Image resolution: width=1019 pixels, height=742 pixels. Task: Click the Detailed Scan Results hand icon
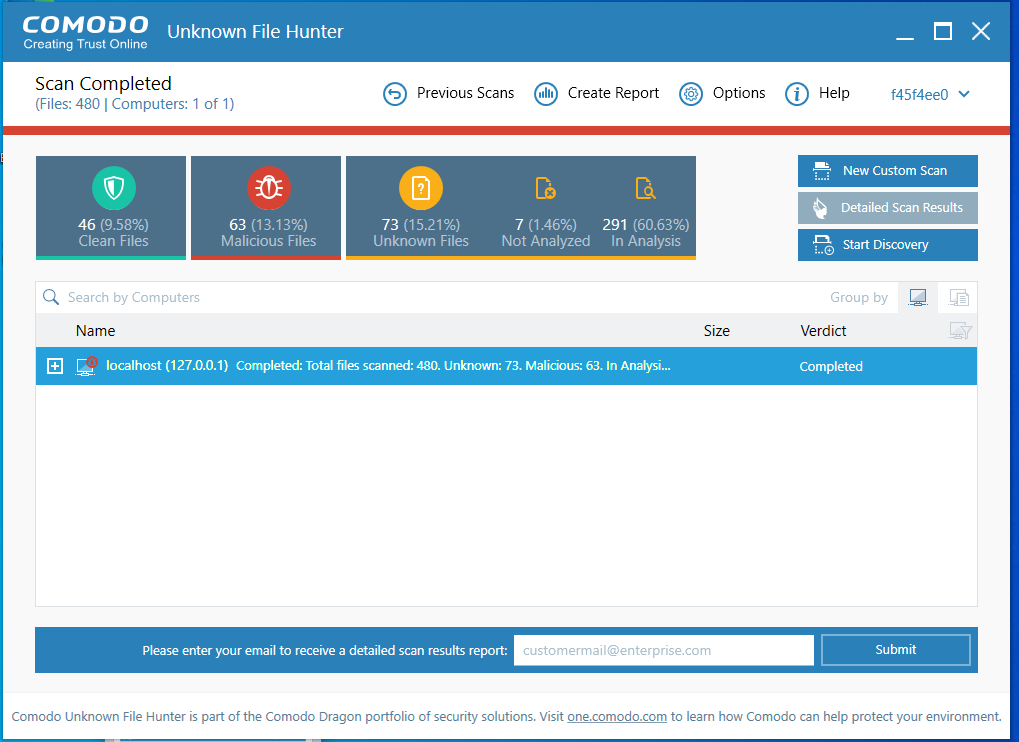[x=820, y=208]
